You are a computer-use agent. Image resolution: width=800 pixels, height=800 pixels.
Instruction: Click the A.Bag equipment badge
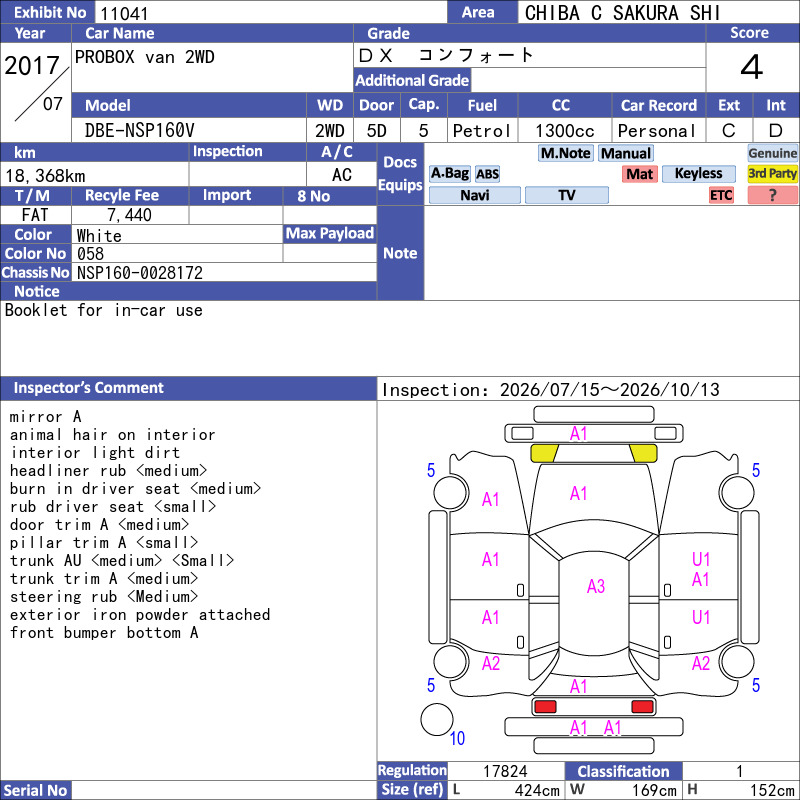point(449,174)
